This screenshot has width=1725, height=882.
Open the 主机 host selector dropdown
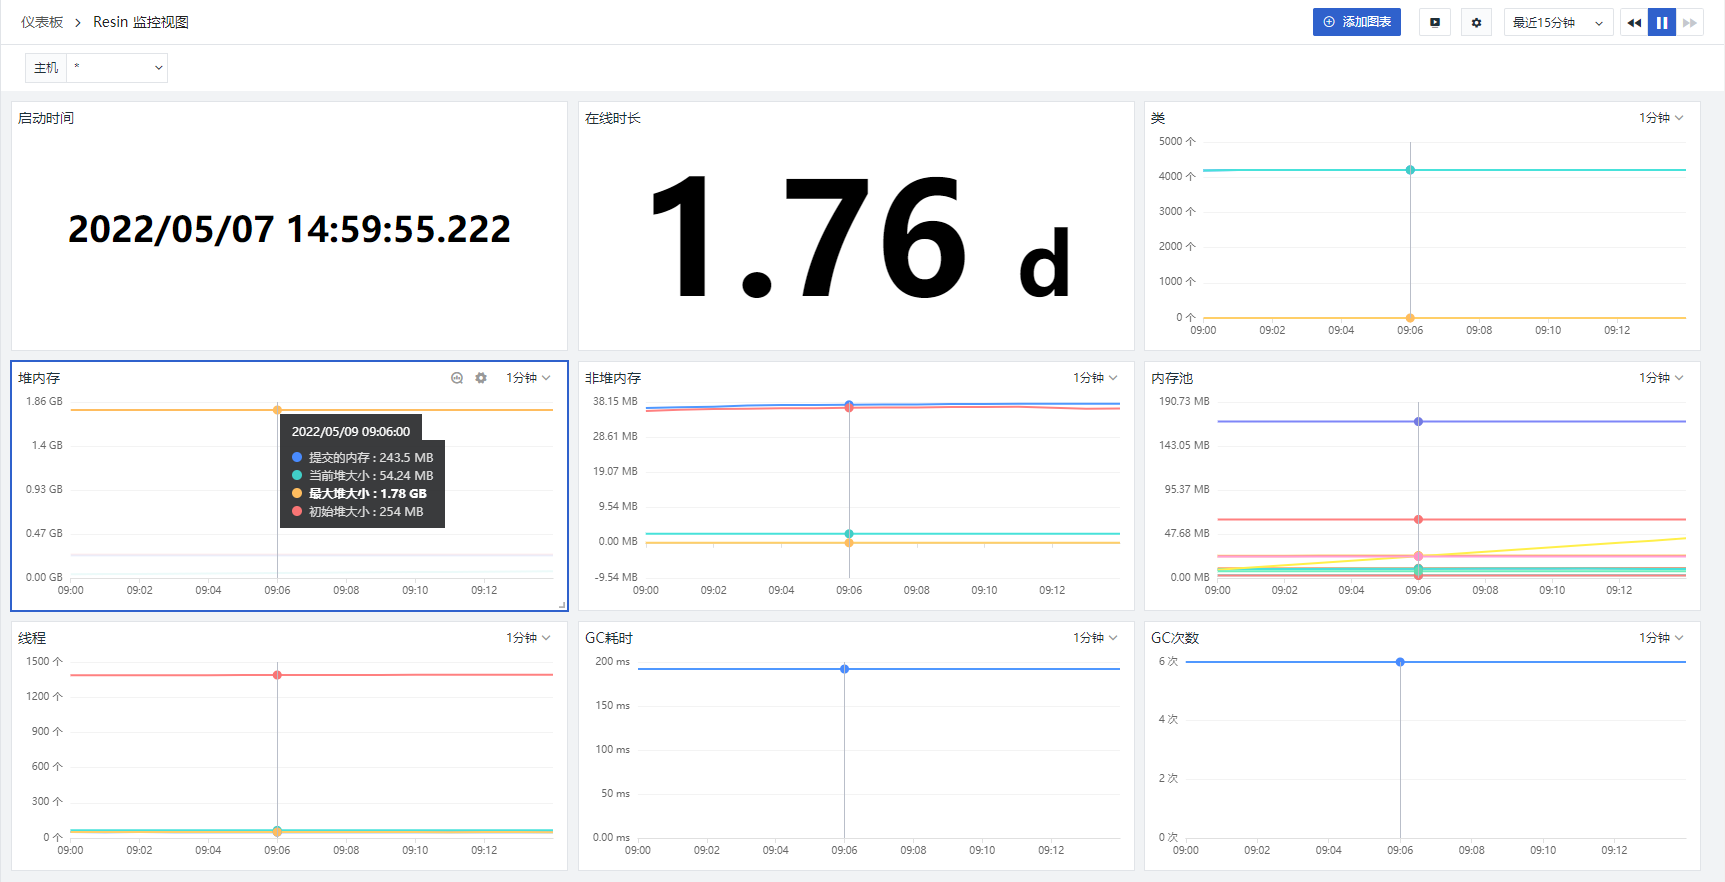[x=116, y=68]
